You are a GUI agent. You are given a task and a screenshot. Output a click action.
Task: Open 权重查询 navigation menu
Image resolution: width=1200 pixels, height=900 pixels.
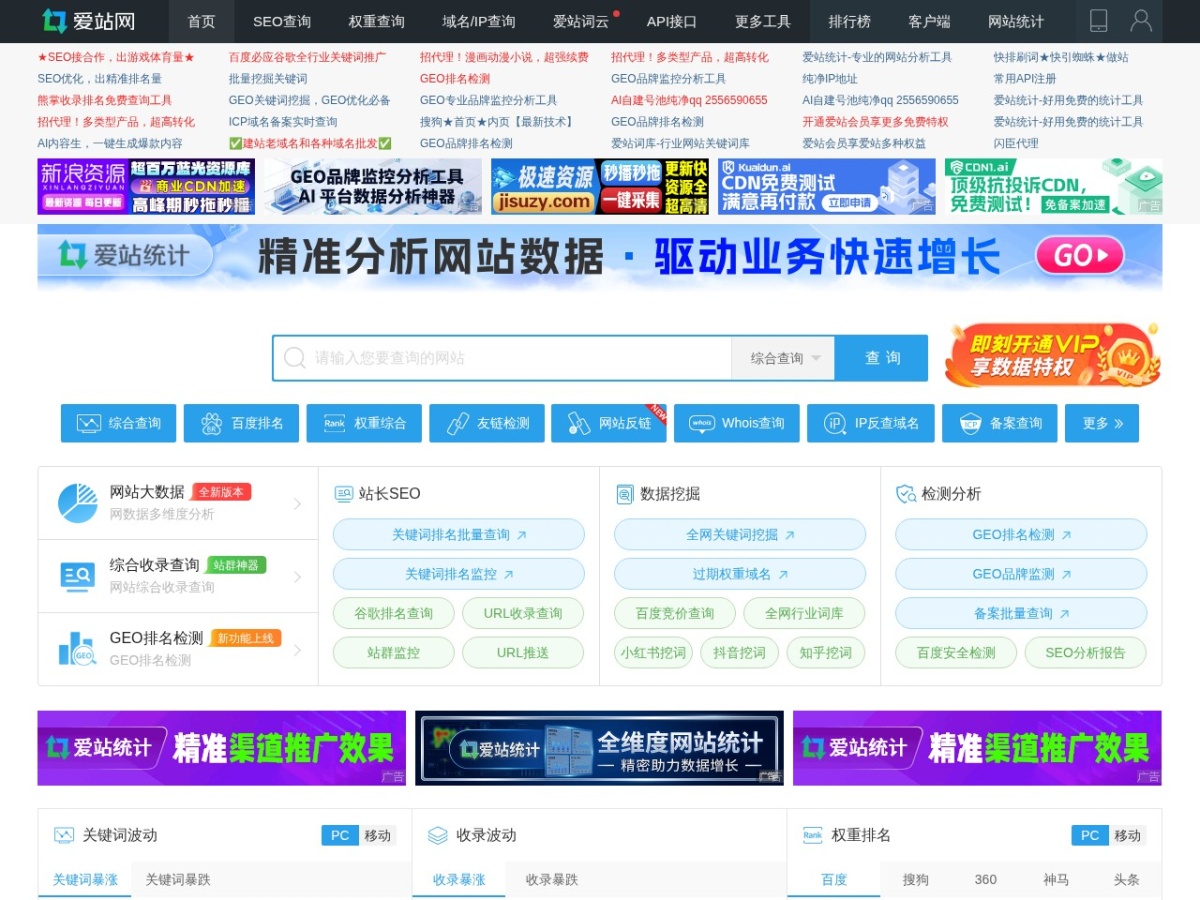(x=377, y=21)
